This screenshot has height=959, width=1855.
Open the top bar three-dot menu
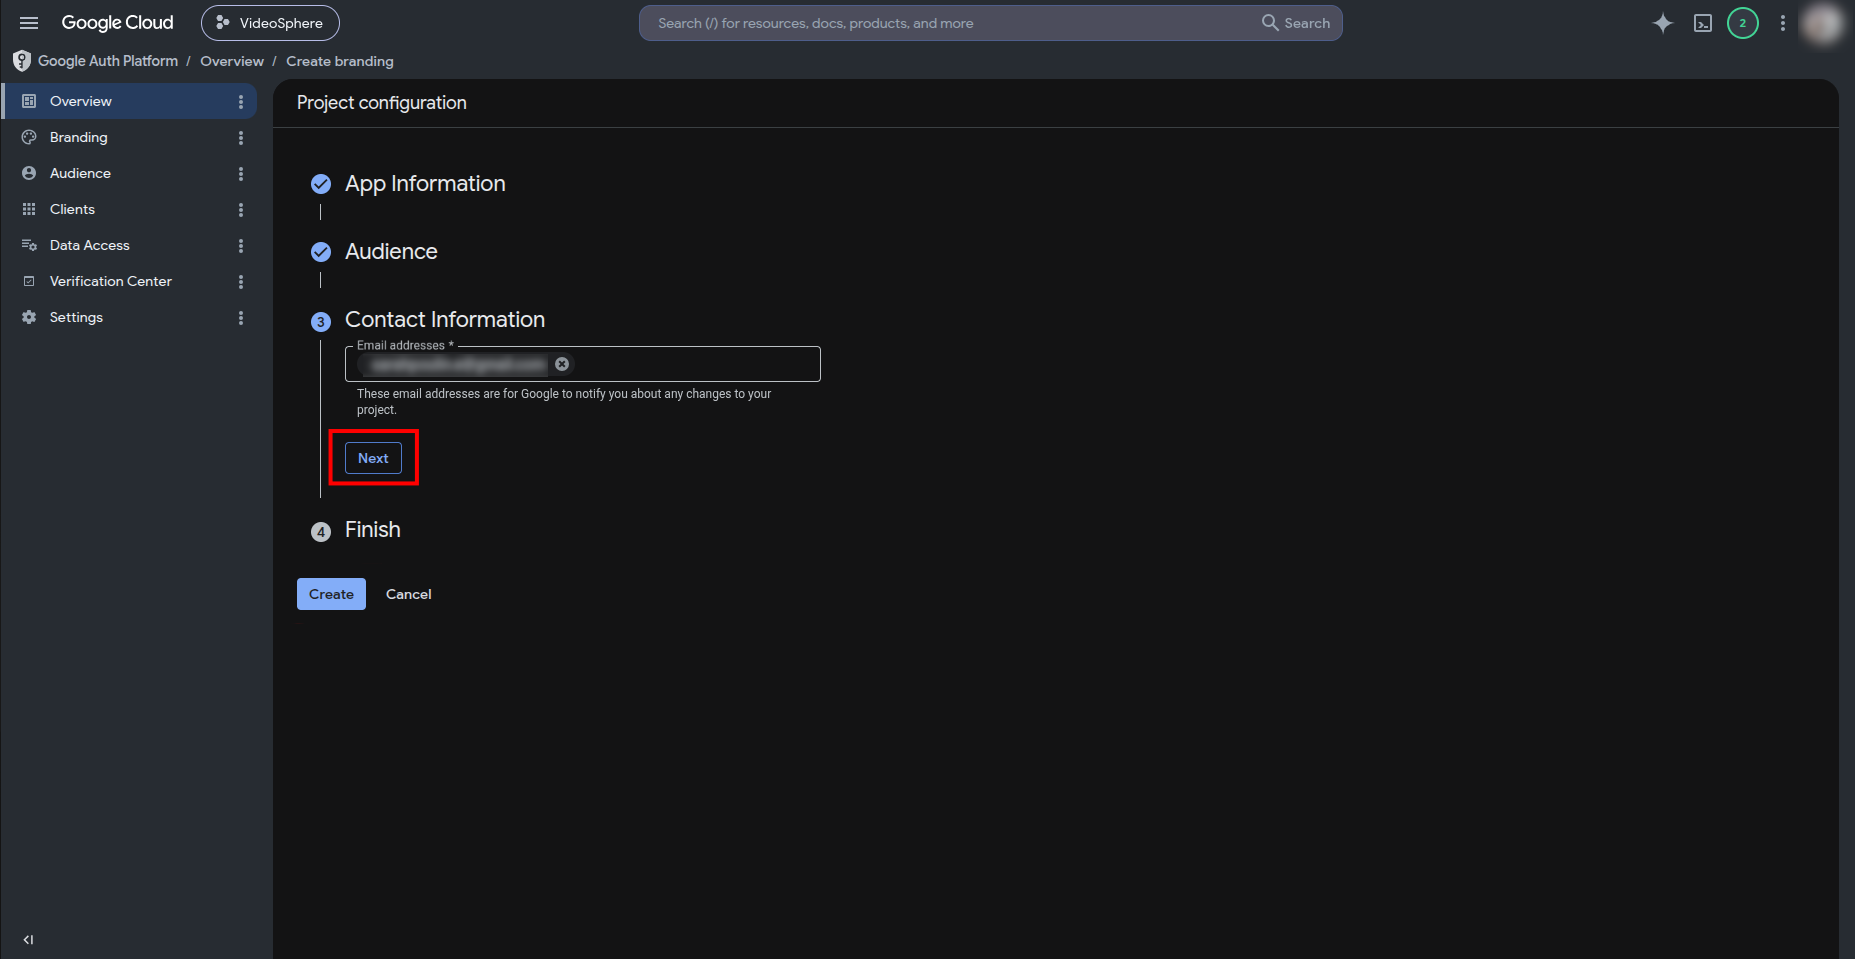(x=1783, y=23)
